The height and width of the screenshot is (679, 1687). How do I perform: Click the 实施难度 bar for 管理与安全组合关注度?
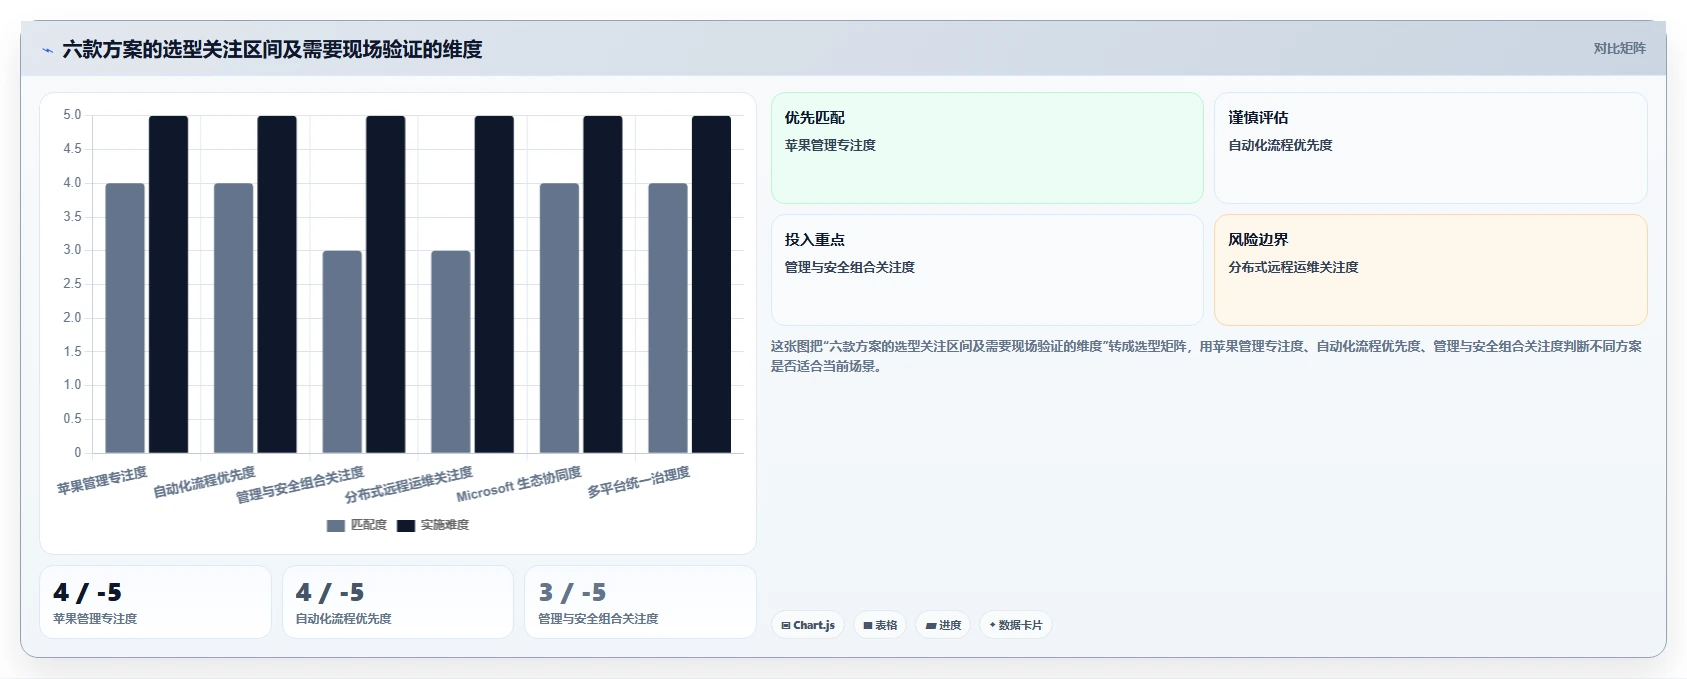point(385,284)
